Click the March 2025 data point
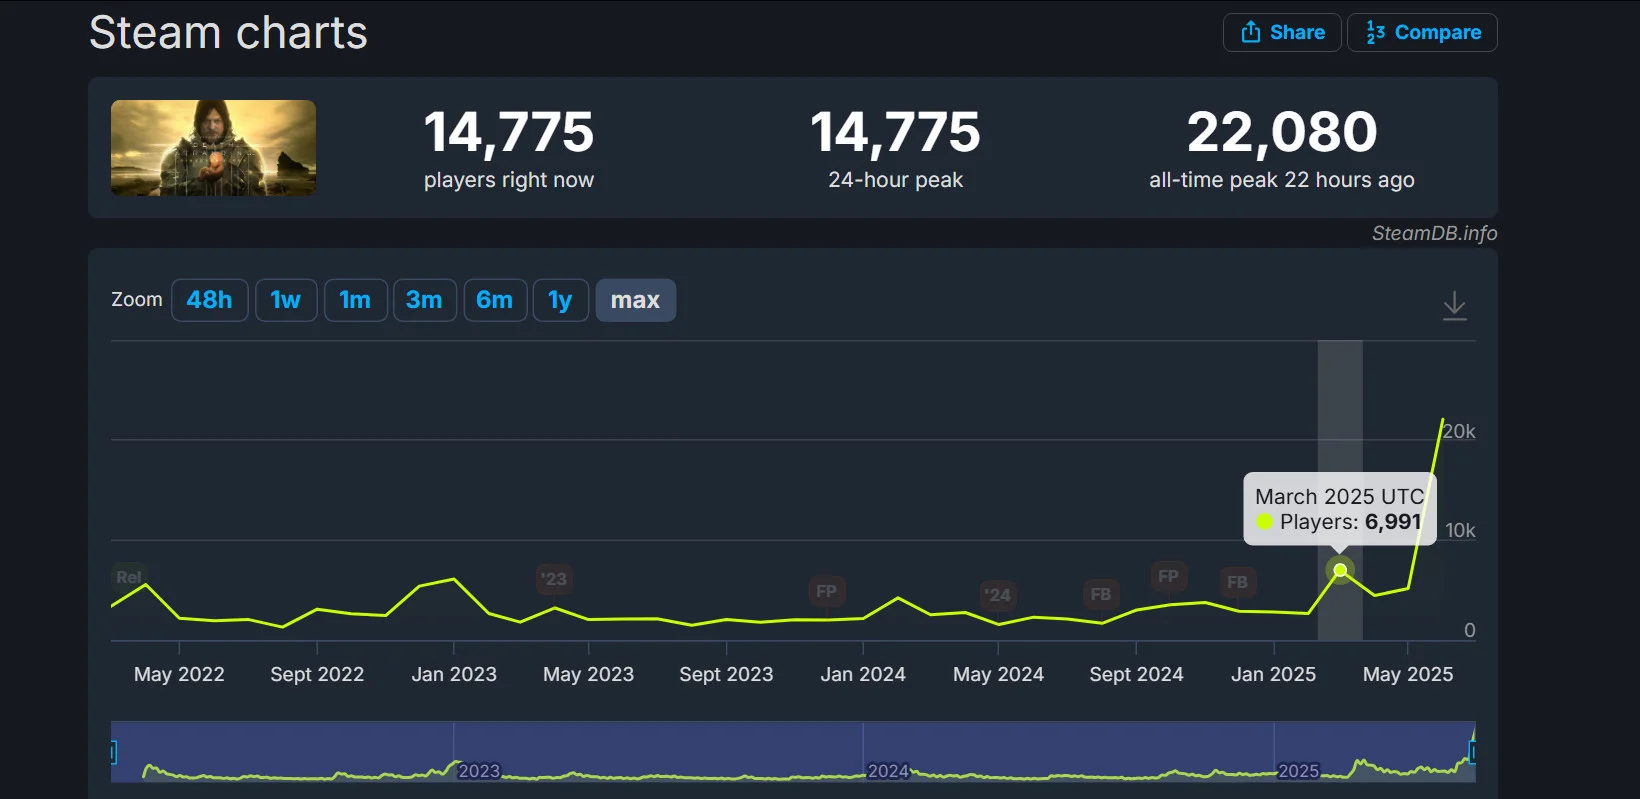Viewport: 1640px width, 799px height. point(1340,570)
